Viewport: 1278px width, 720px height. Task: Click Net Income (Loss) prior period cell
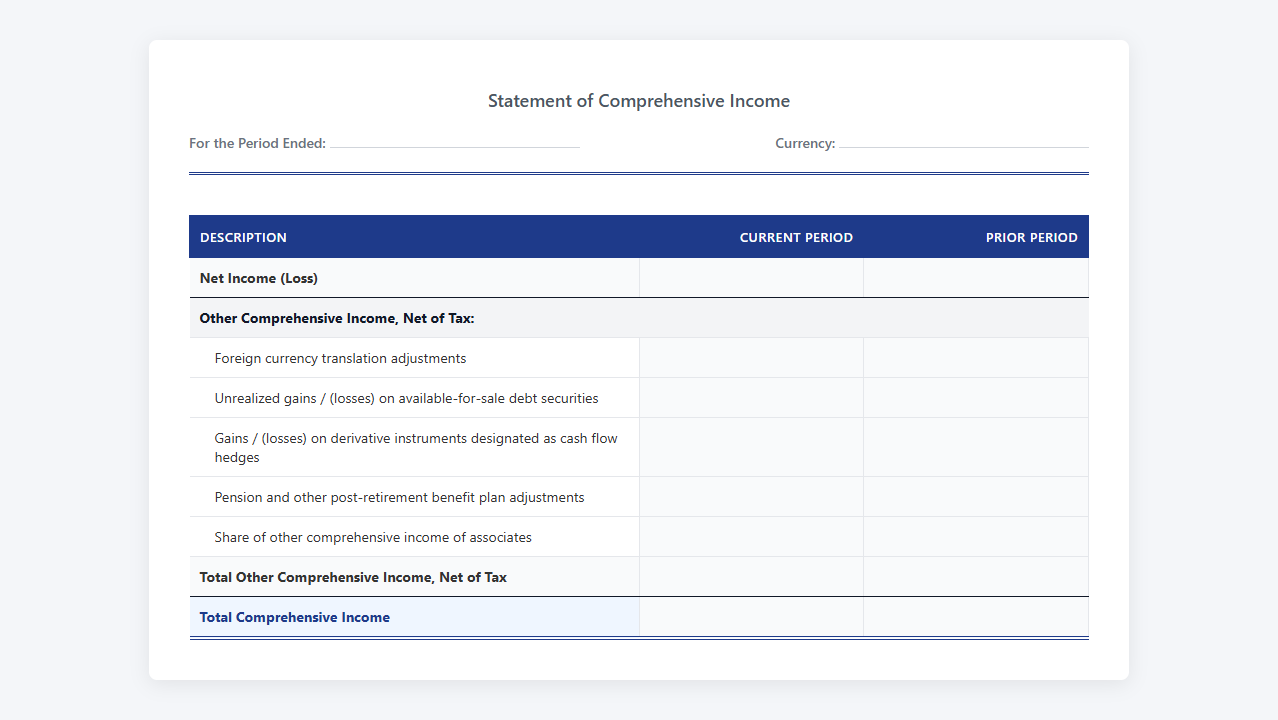976,278
